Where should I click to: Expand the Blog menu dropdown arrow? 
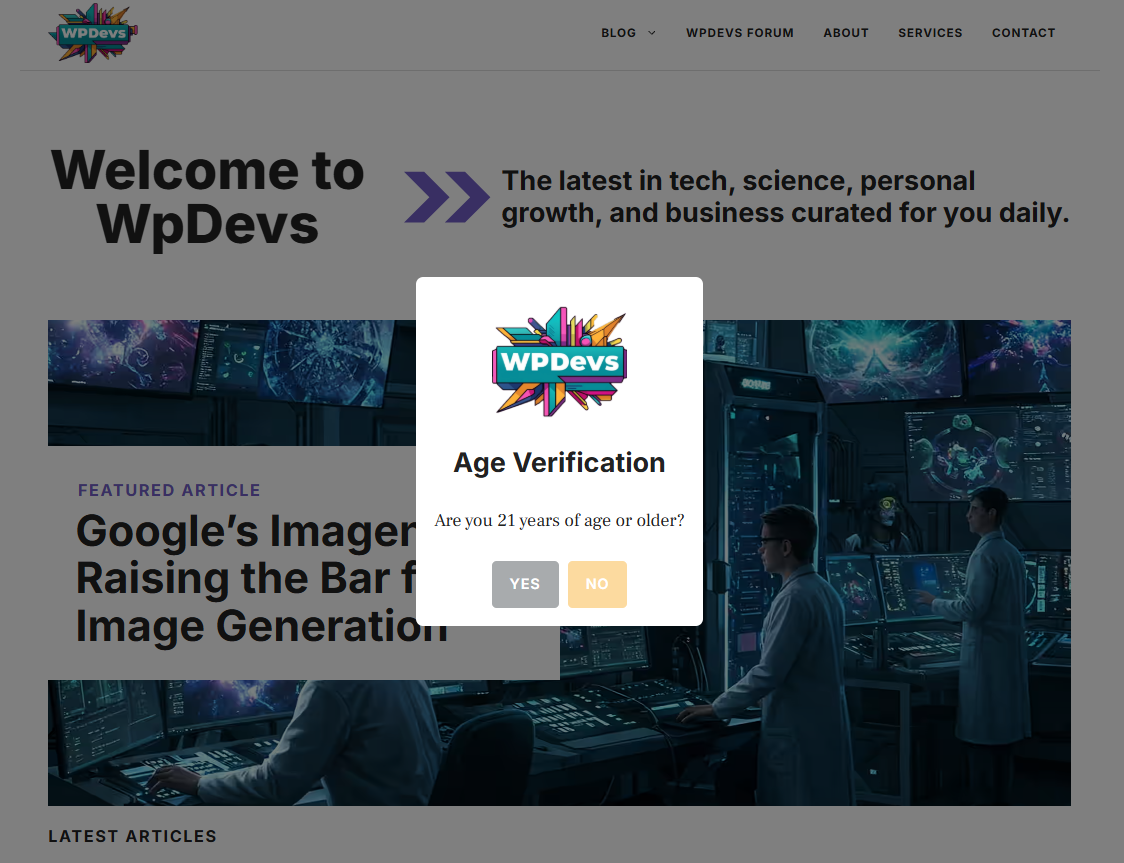(x=652, y=33)
